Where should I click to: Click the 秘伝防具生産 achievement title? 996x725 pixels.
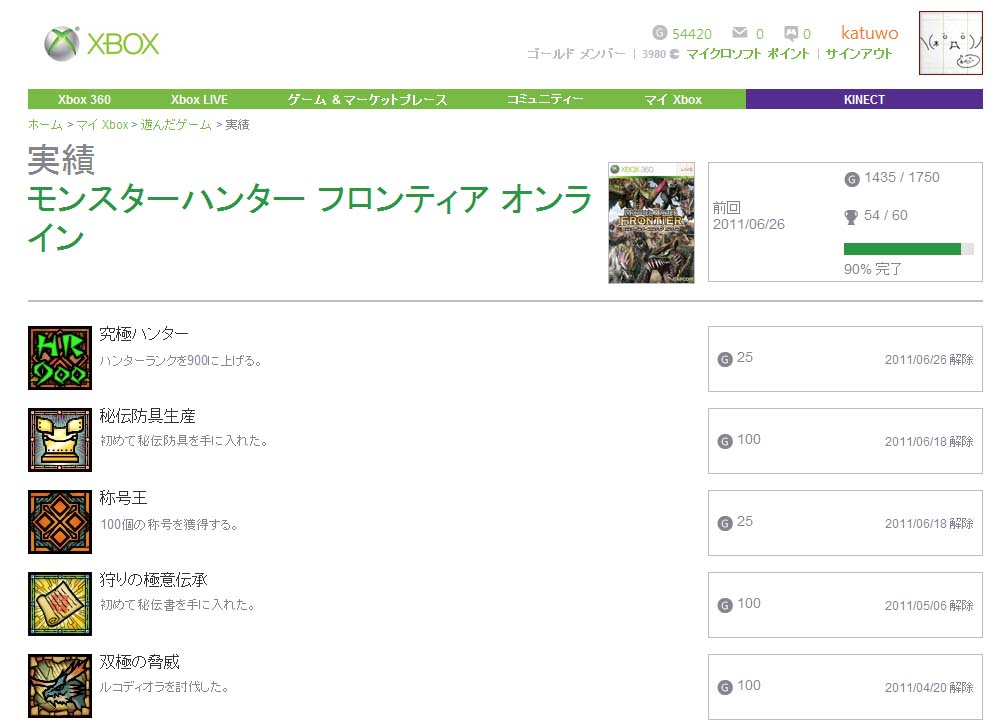147,416
